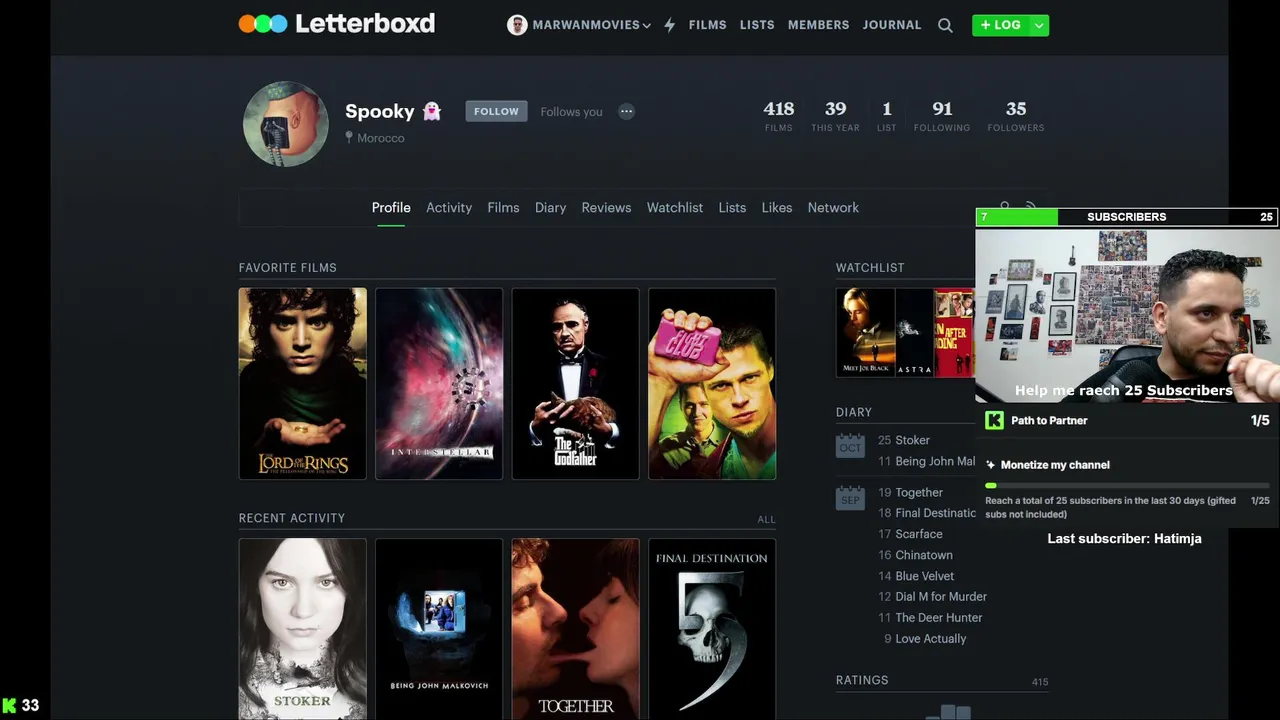Open the Blue Velvet diary entry
Viewport: 1280px width, 720px height.
925,576
